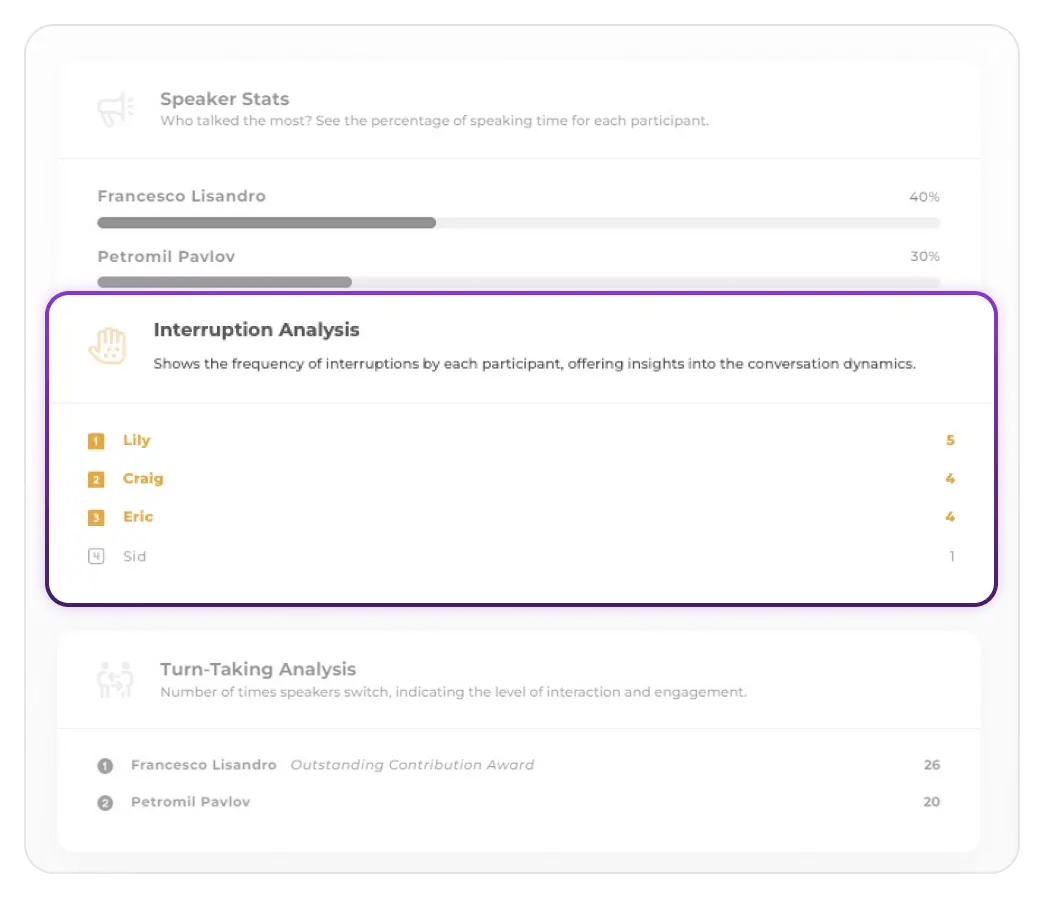Select Francesco Lisandro's rank 1 circle marker
This screenshot has height=898, width=1044.
click(105, 765)
